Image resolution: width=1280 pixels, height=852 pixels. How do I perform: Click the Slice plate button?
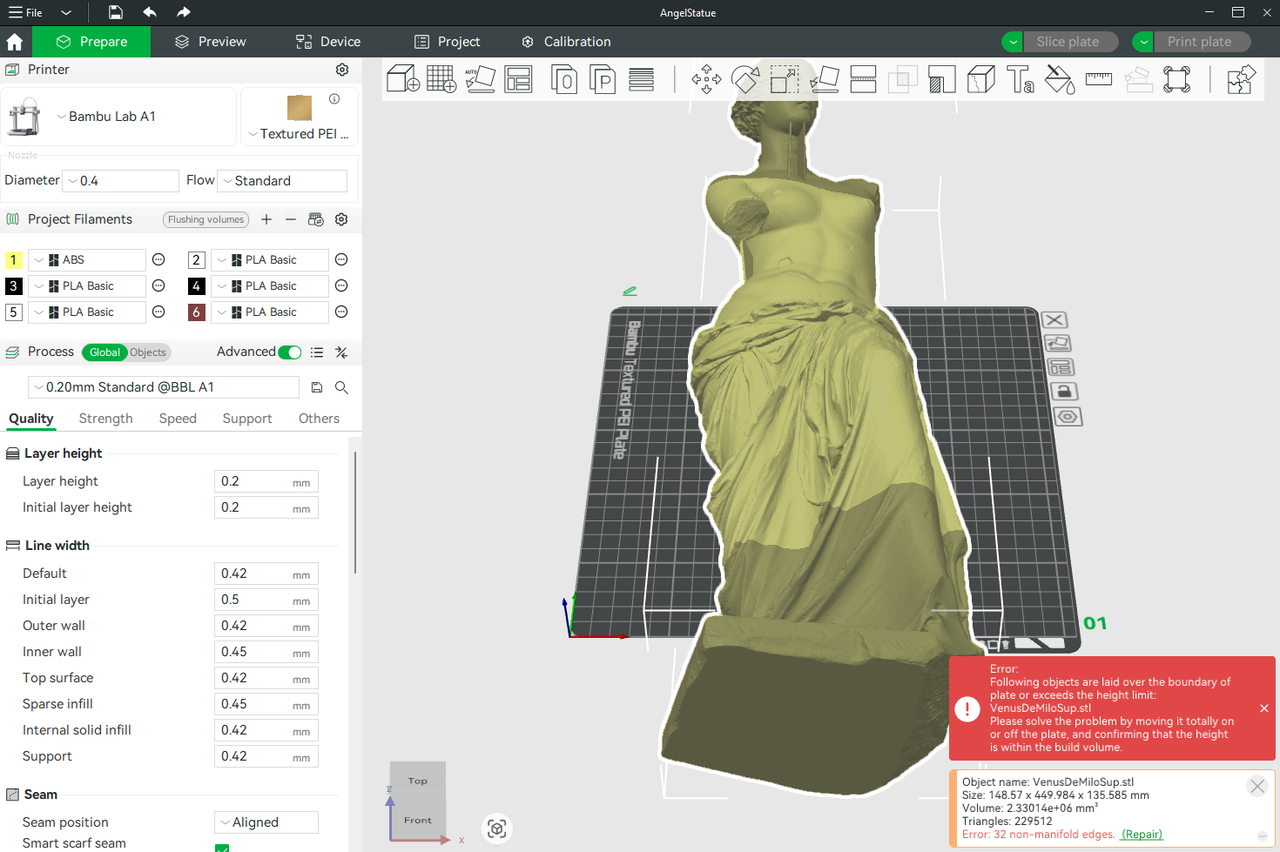(1068, 42)
